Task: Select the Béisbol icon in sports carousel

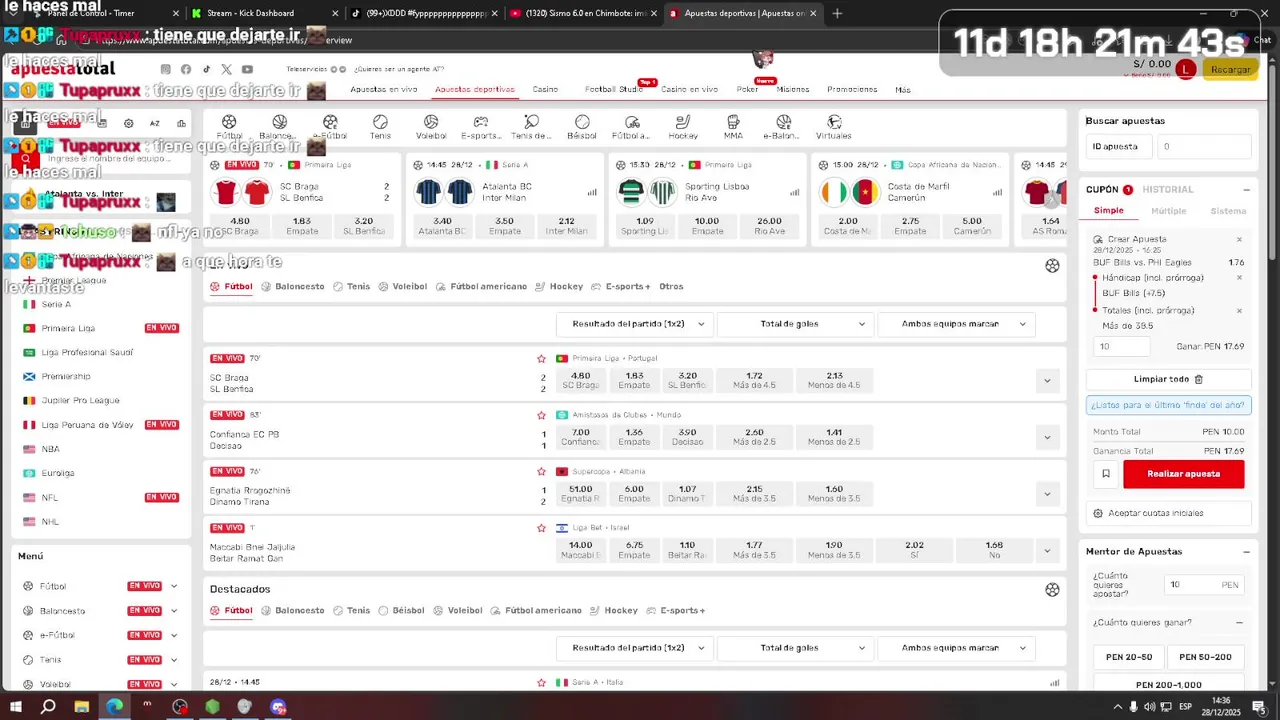Action: coord(582,122)
